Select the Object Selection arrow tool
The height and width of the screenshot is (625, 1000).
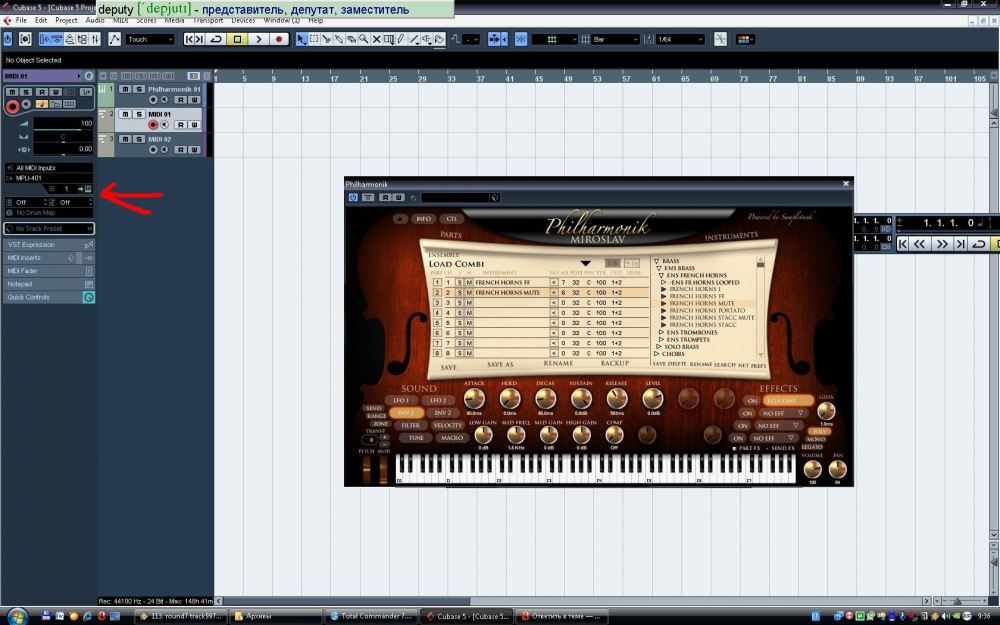pos(302,40)
